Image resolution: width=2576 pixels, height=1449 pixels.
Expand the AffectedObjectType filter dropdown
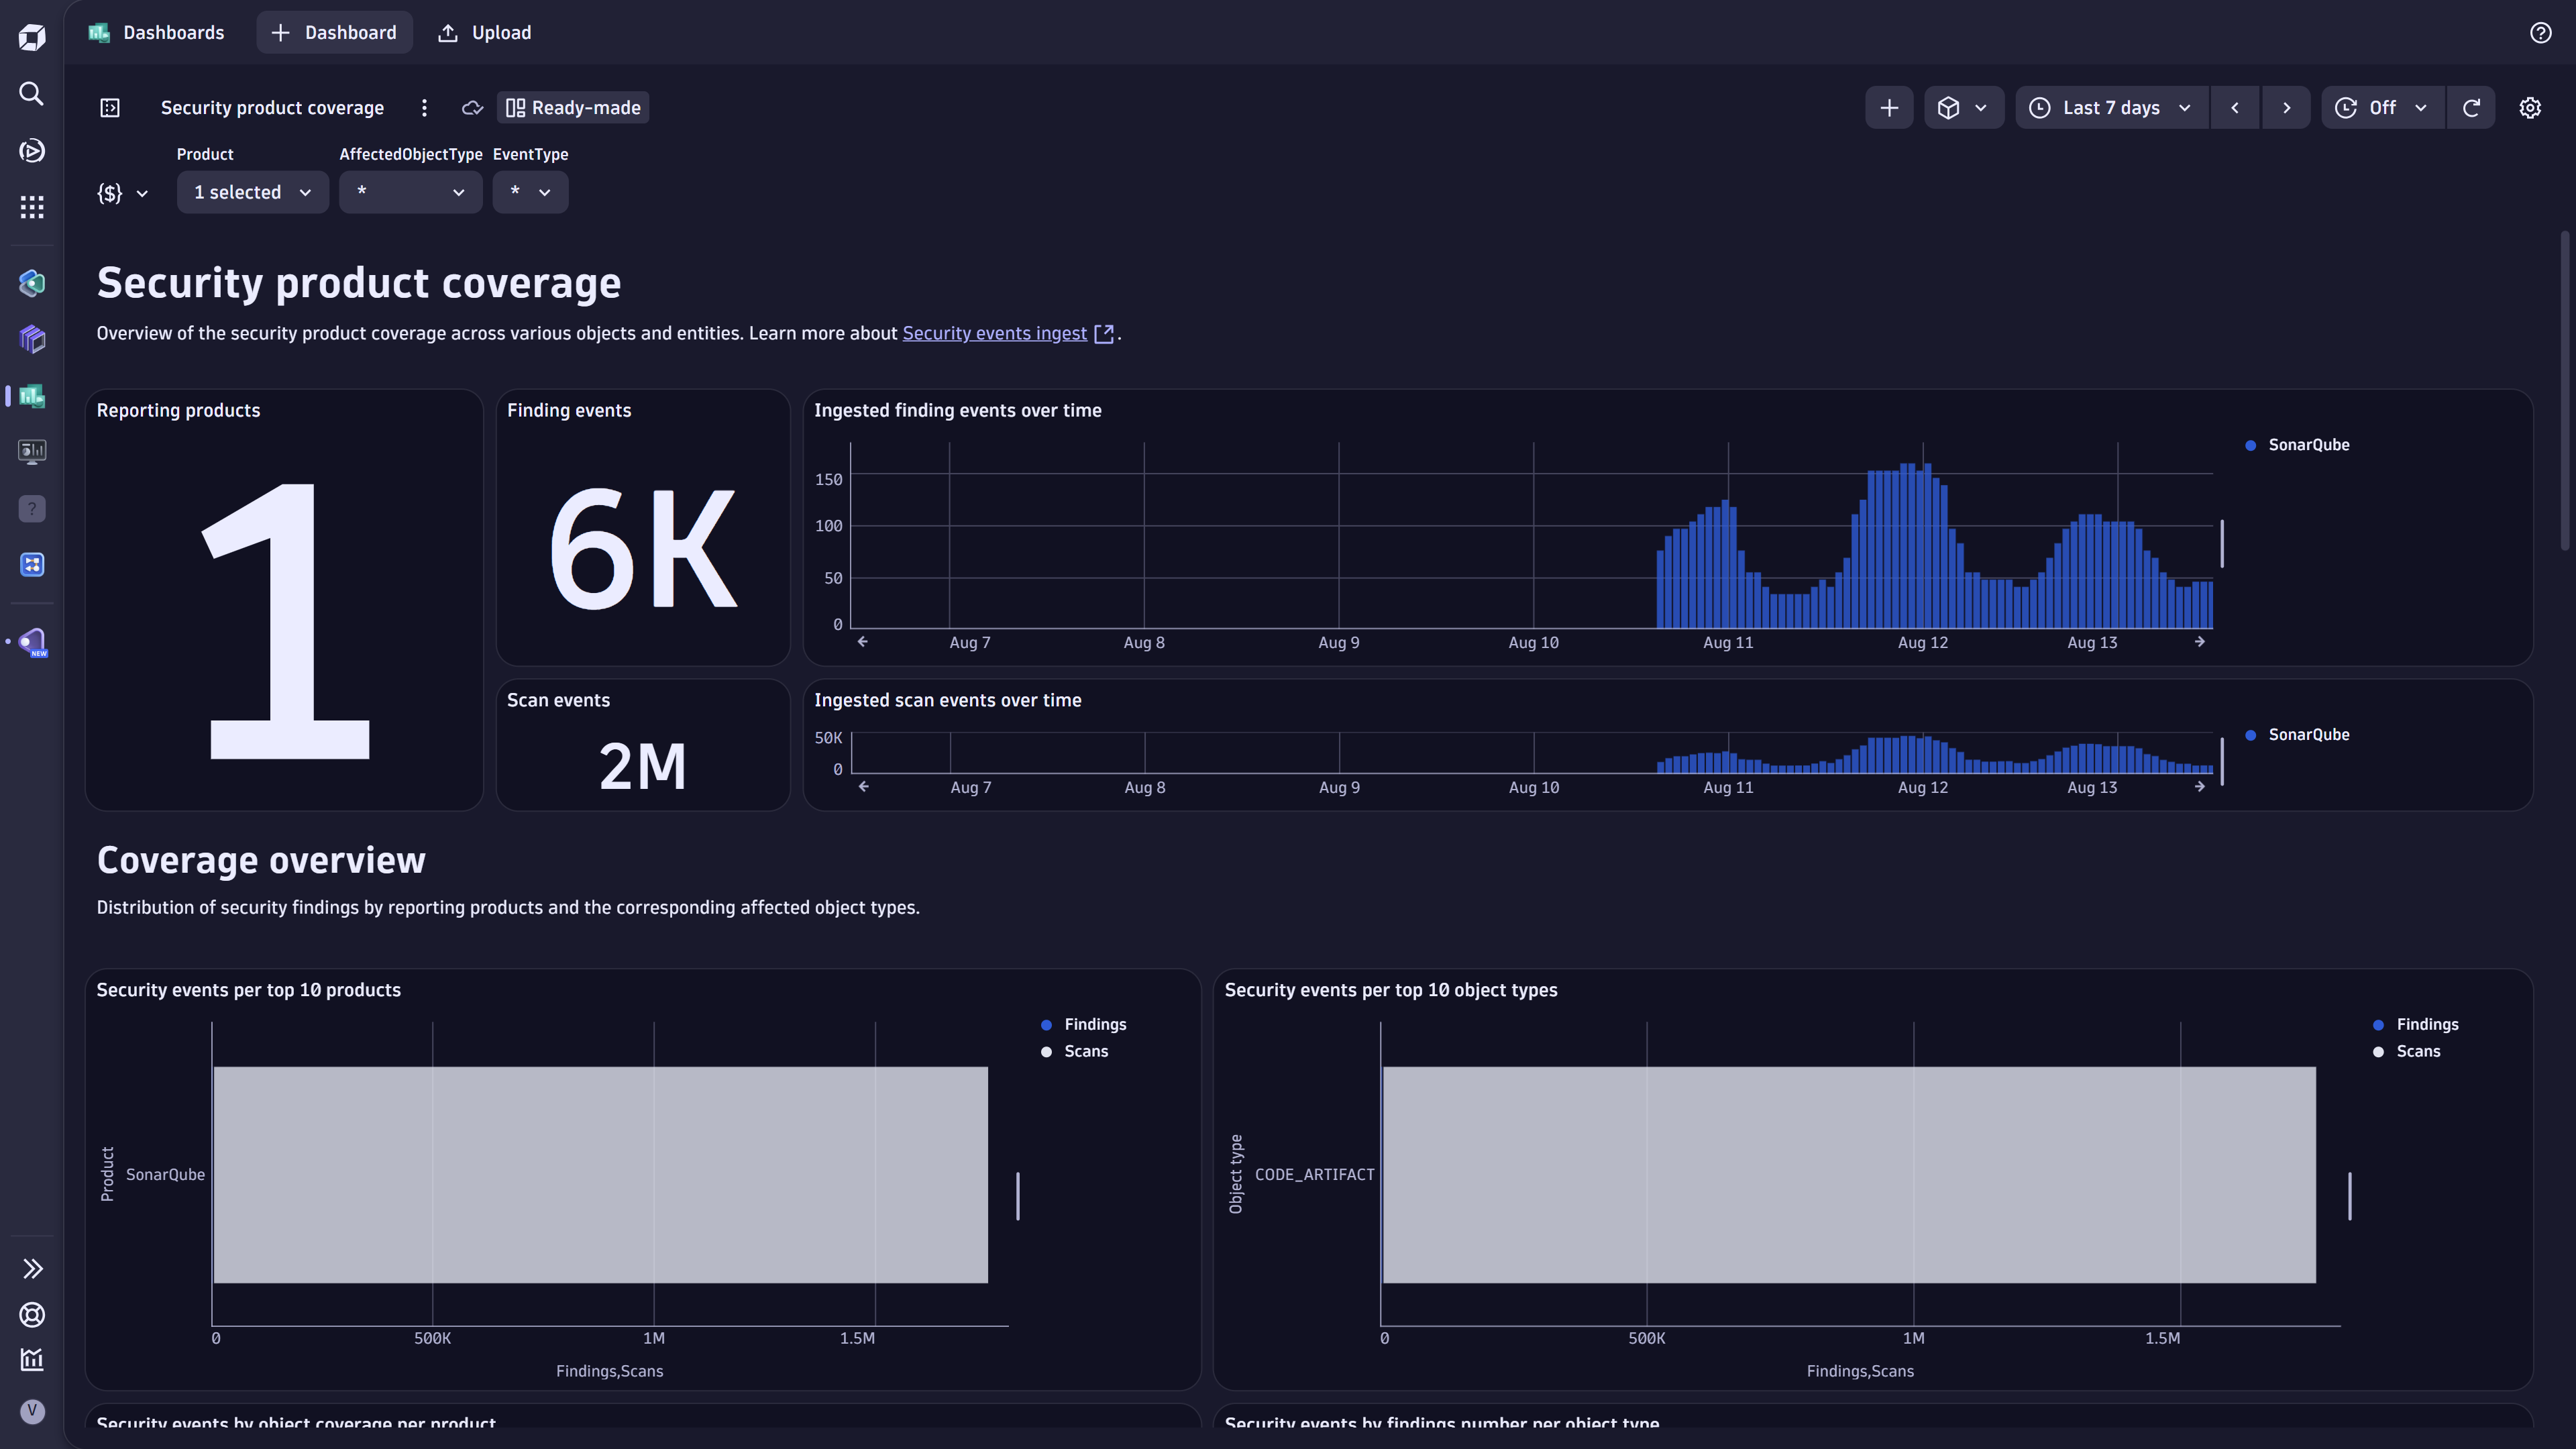(x=410, y=192)
